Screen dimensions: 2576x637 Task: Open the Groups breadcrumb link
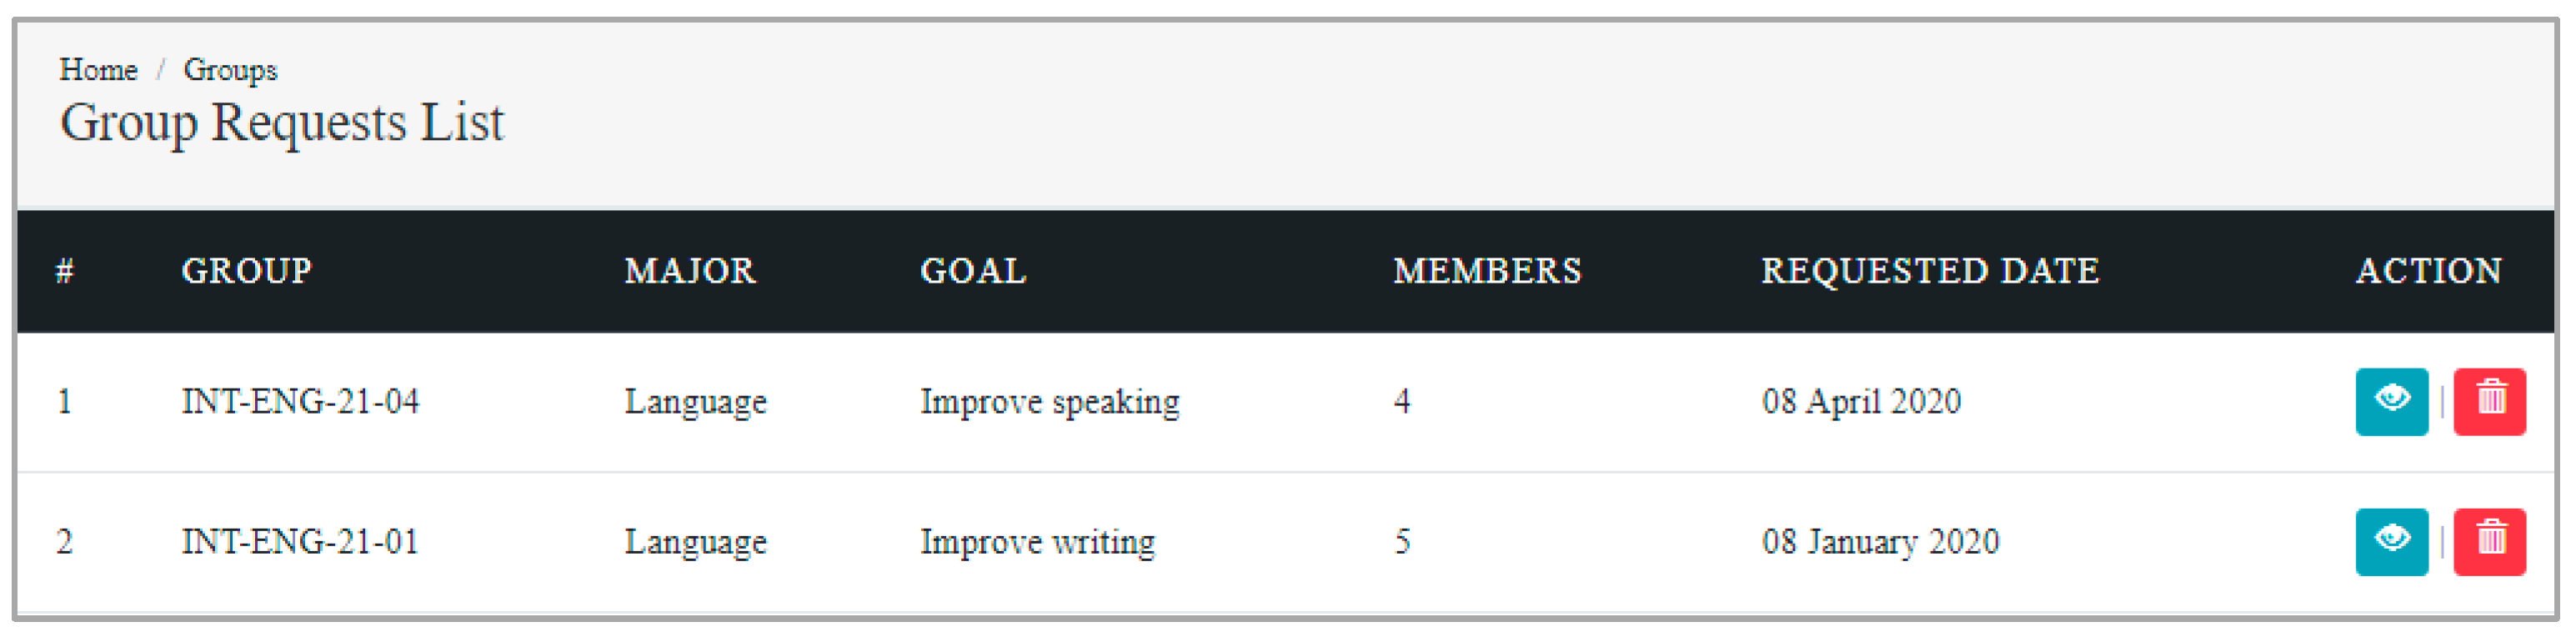point(230,70)
